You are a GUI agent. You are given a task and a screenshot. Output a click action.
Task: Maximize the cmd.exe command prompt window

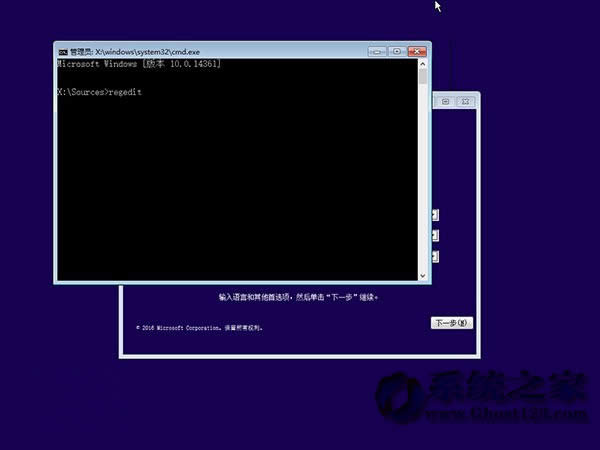pyautogui.click(x=396, y=51)
